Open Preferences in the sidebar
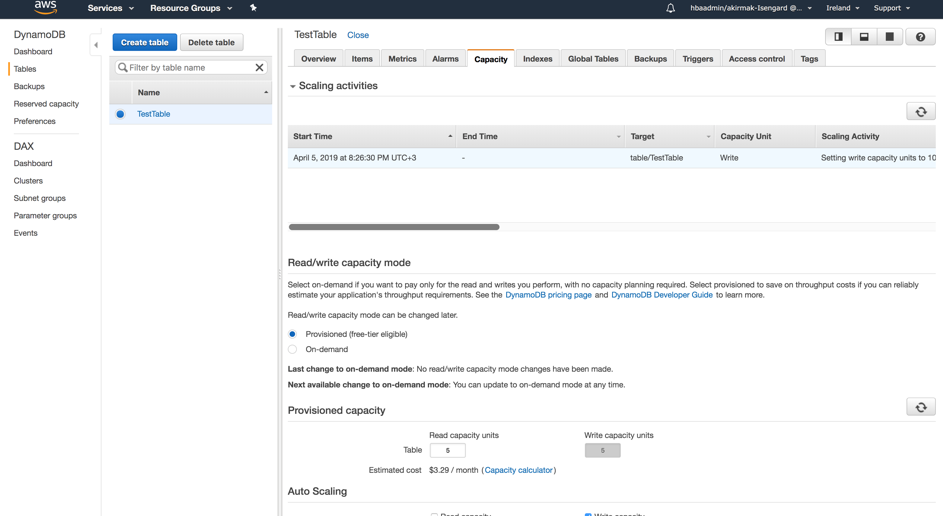Image resolution: width=943 pixels, height=516 pixels. [34, 121]
